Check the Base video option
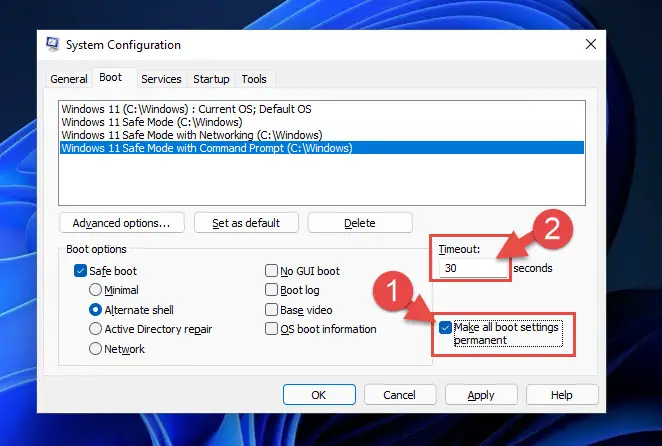 click(x=271, y=310)
